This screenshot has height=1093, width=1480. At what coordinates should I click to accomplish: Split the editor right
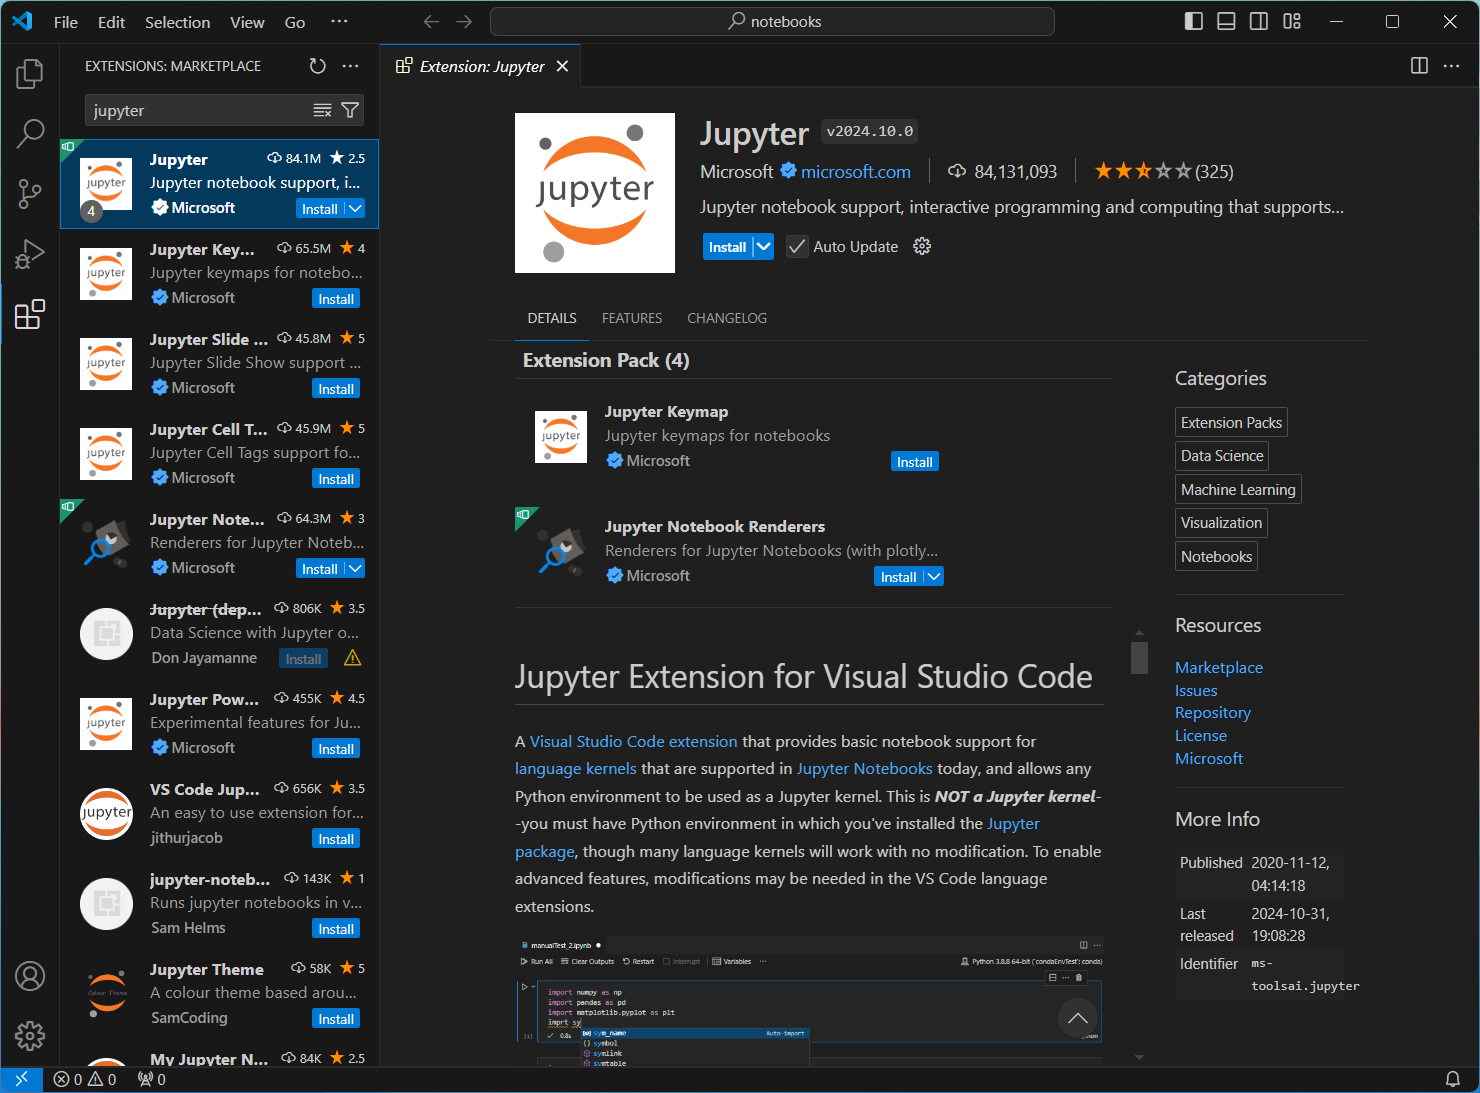click(1419, 66)
